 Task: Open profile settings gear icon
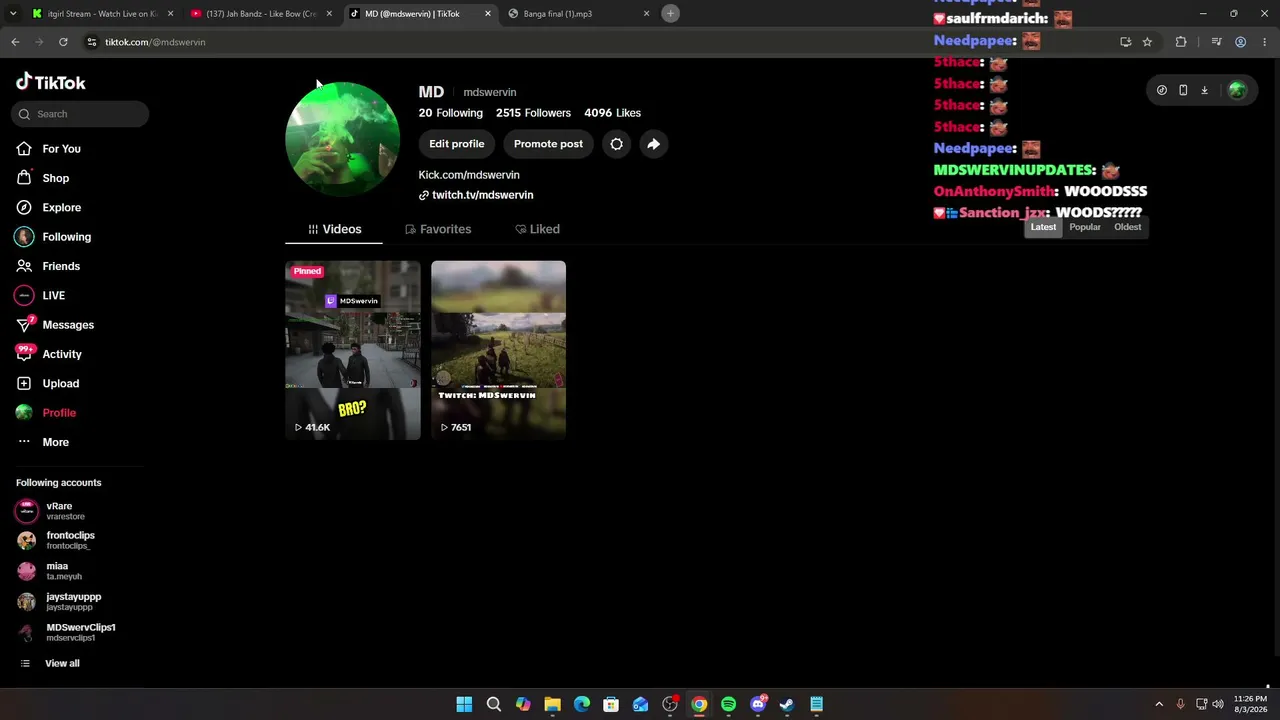click(617, 144)
